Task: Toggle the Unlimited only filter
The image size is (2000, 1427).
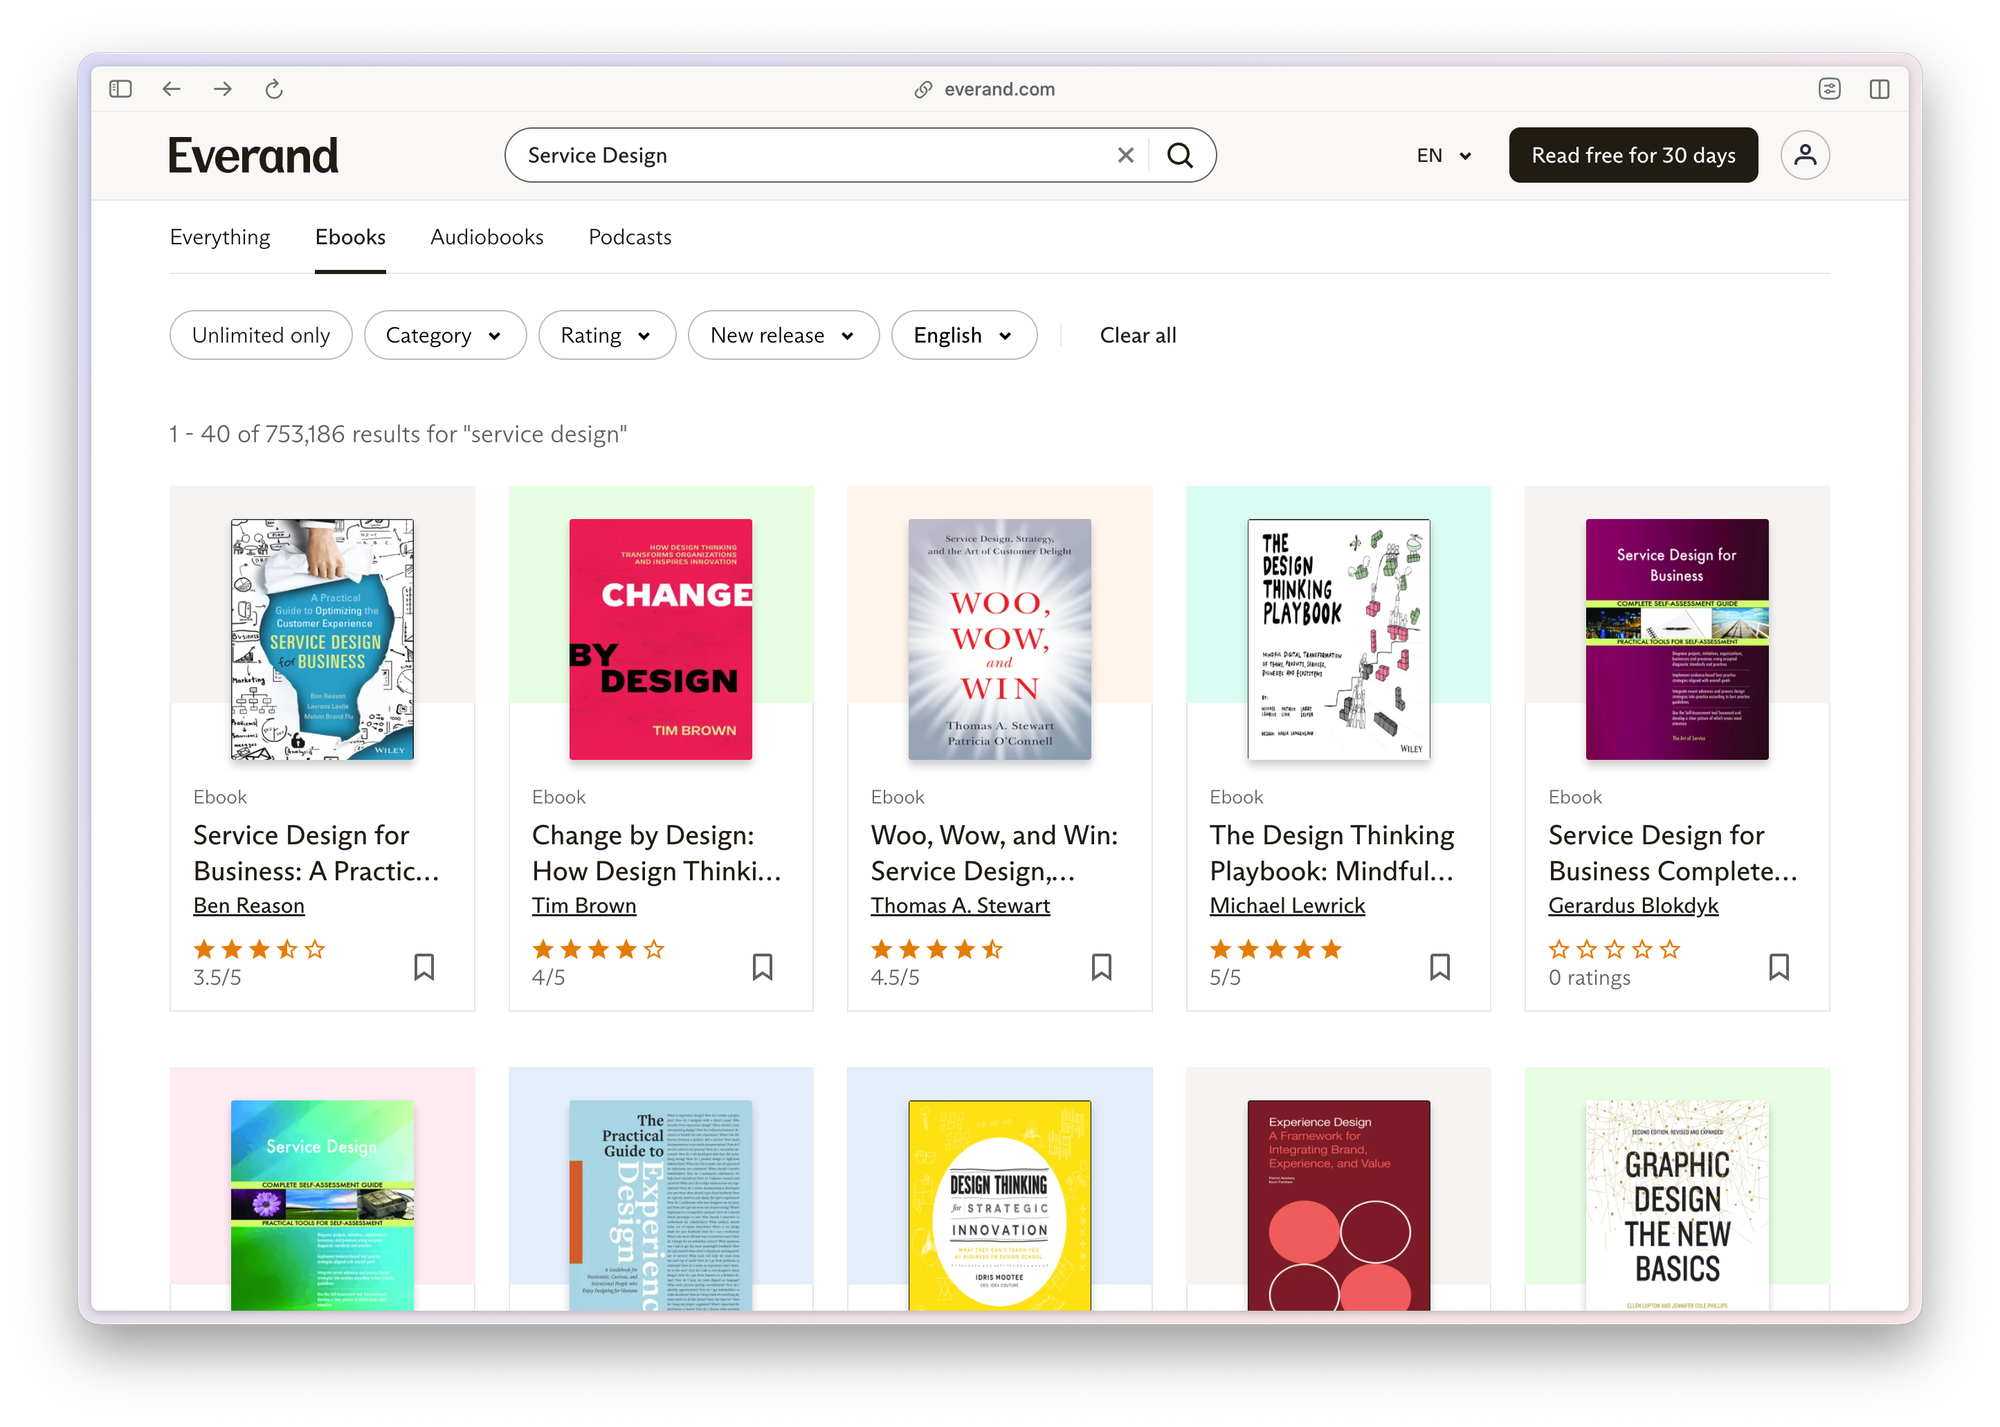Action: (x=261, y=335)
